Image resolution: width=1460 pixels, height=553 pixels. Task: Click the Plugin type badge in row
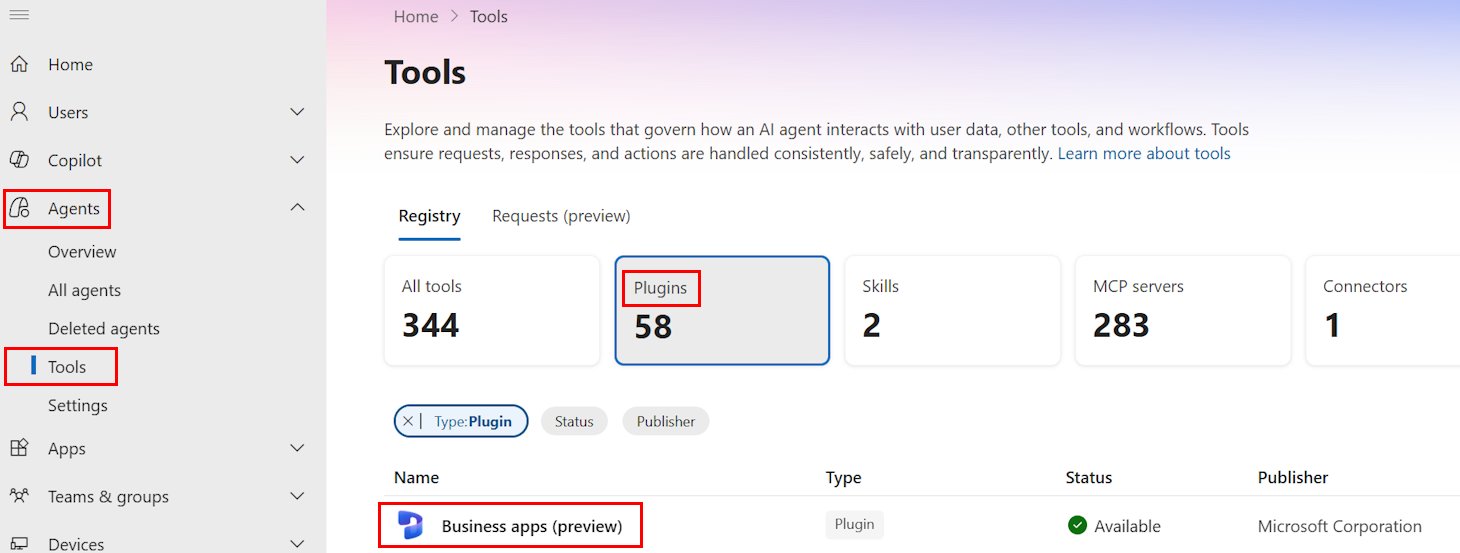pos(855,524)
